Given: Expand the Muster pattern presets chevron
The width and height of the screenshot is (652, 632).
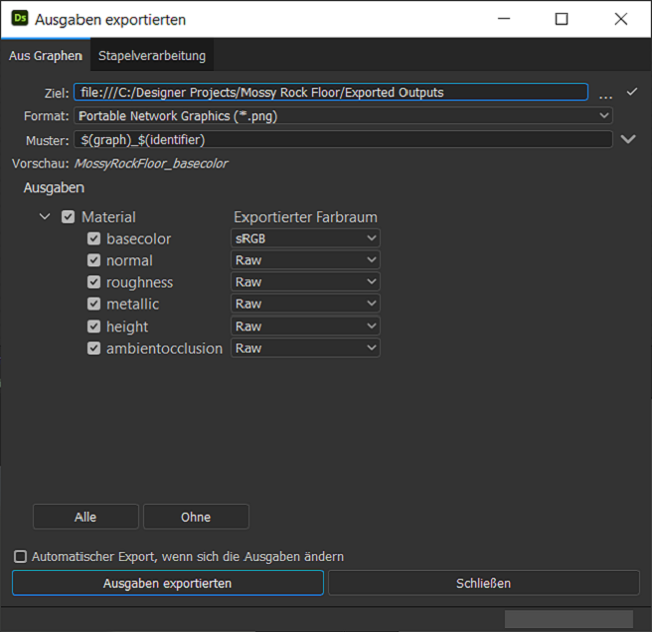Looking at the screenshot, I should [628, 139].
